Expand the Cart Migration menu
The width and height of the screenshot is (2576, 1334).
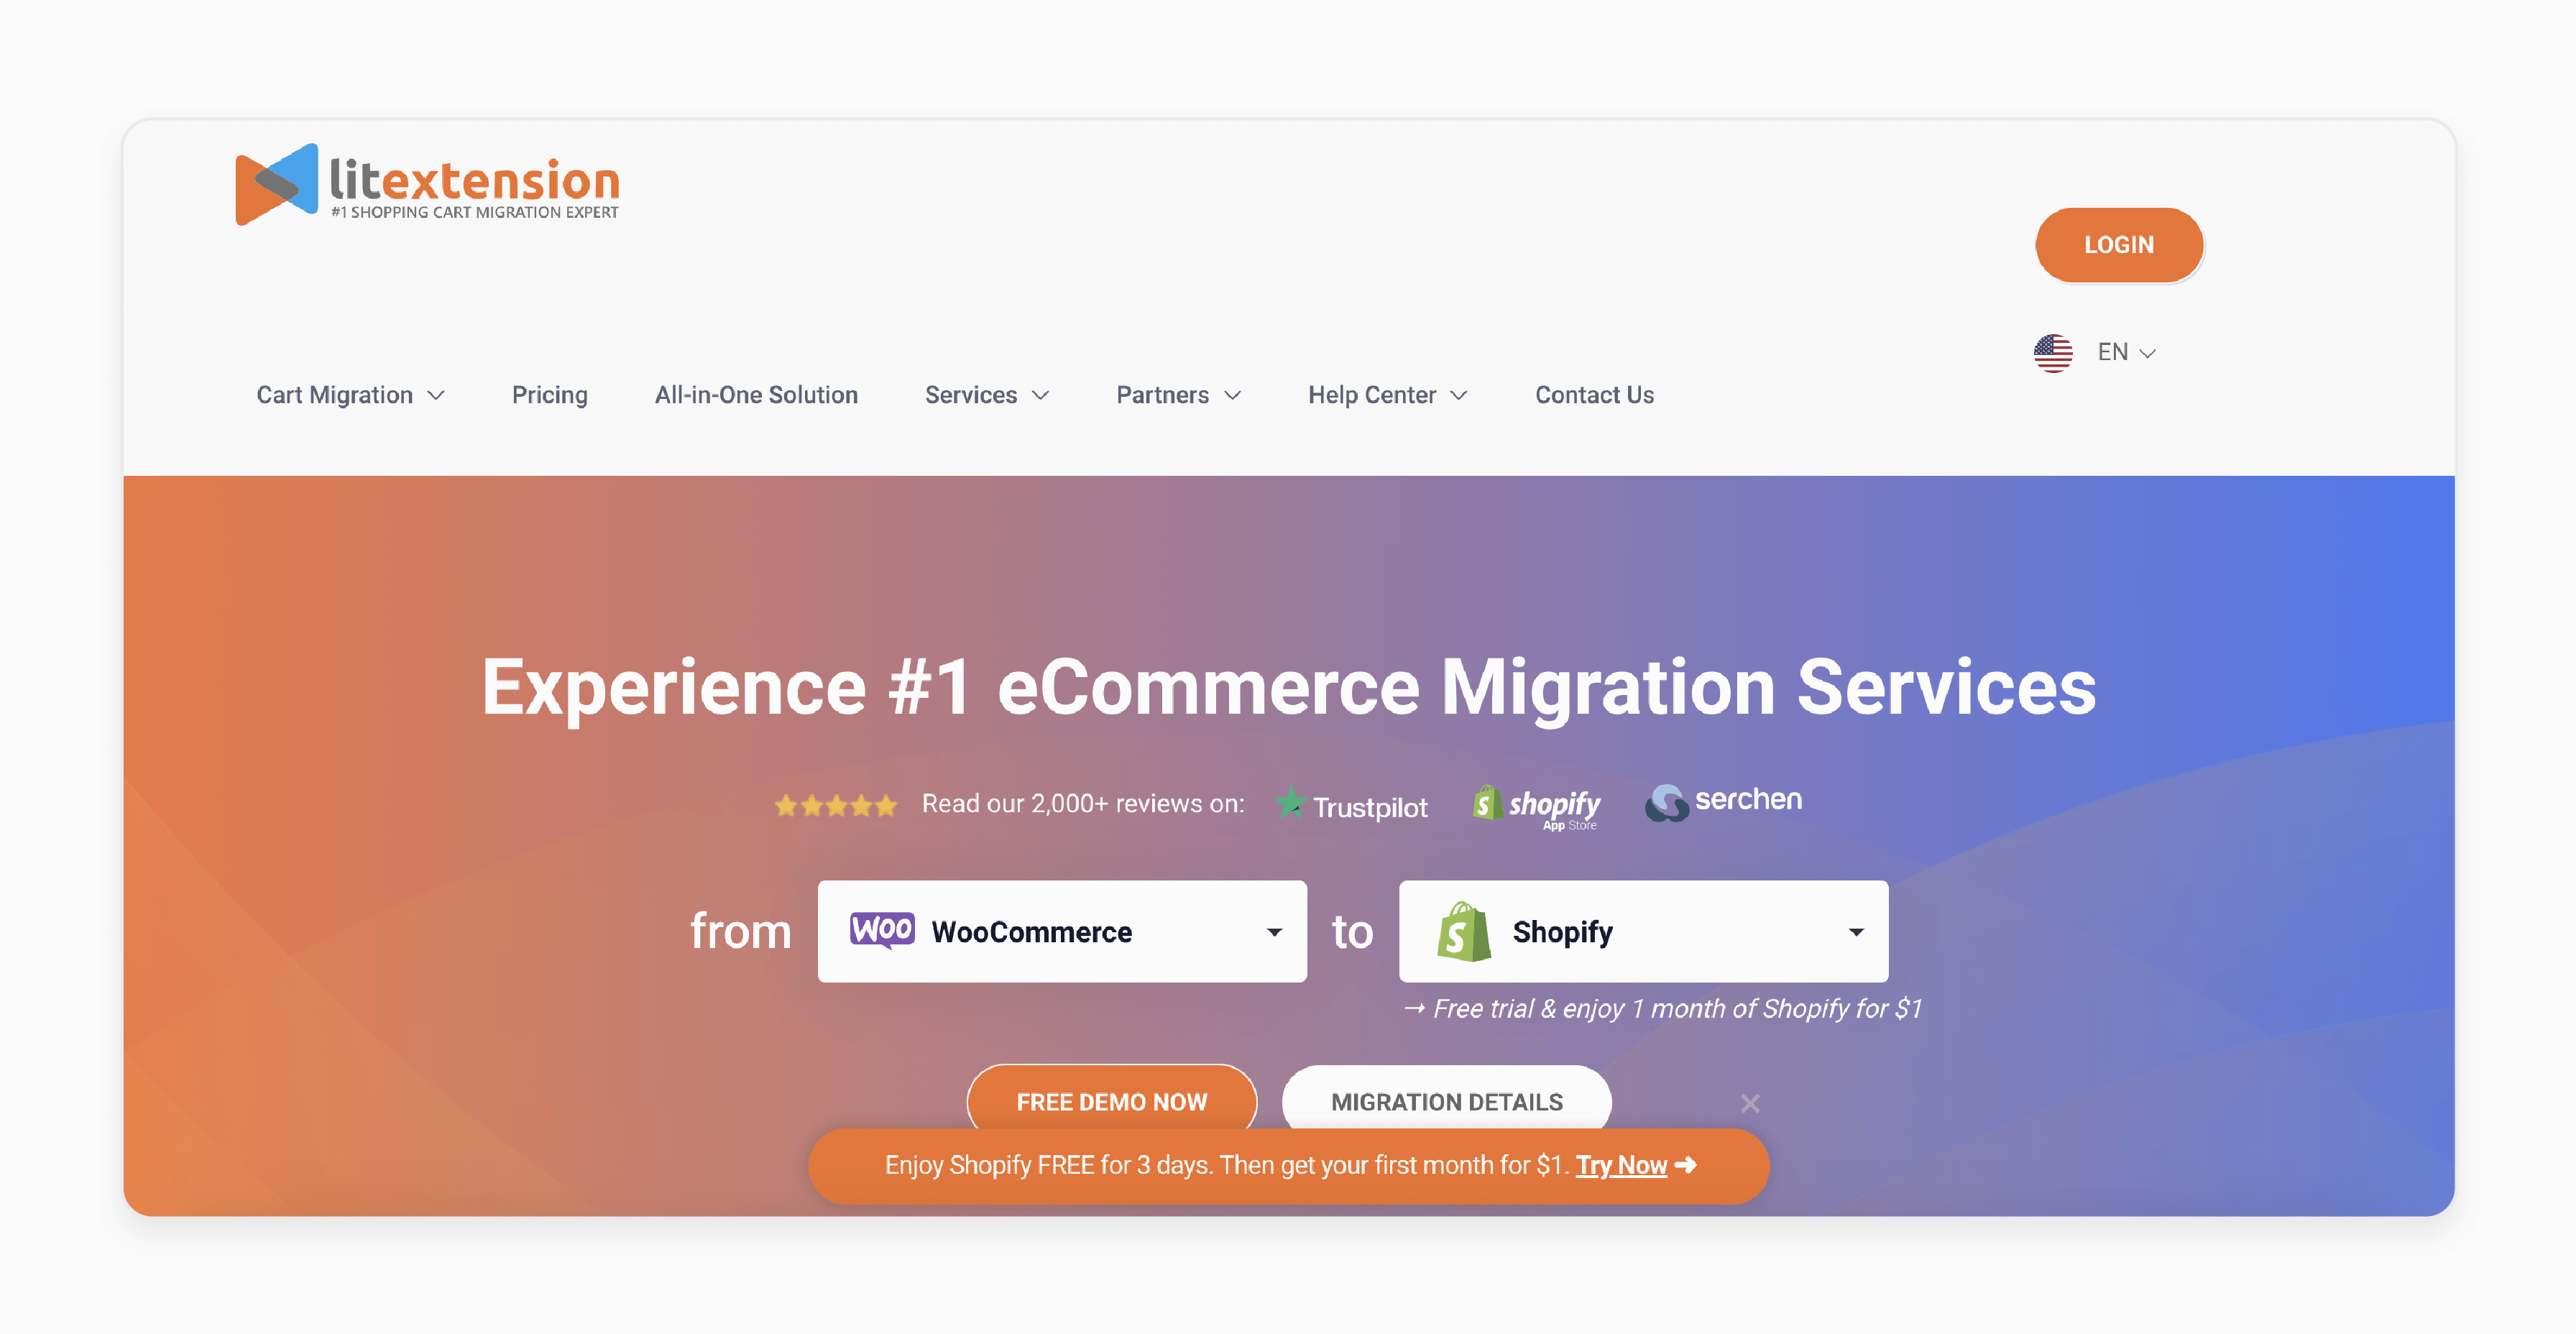point(350,395)
